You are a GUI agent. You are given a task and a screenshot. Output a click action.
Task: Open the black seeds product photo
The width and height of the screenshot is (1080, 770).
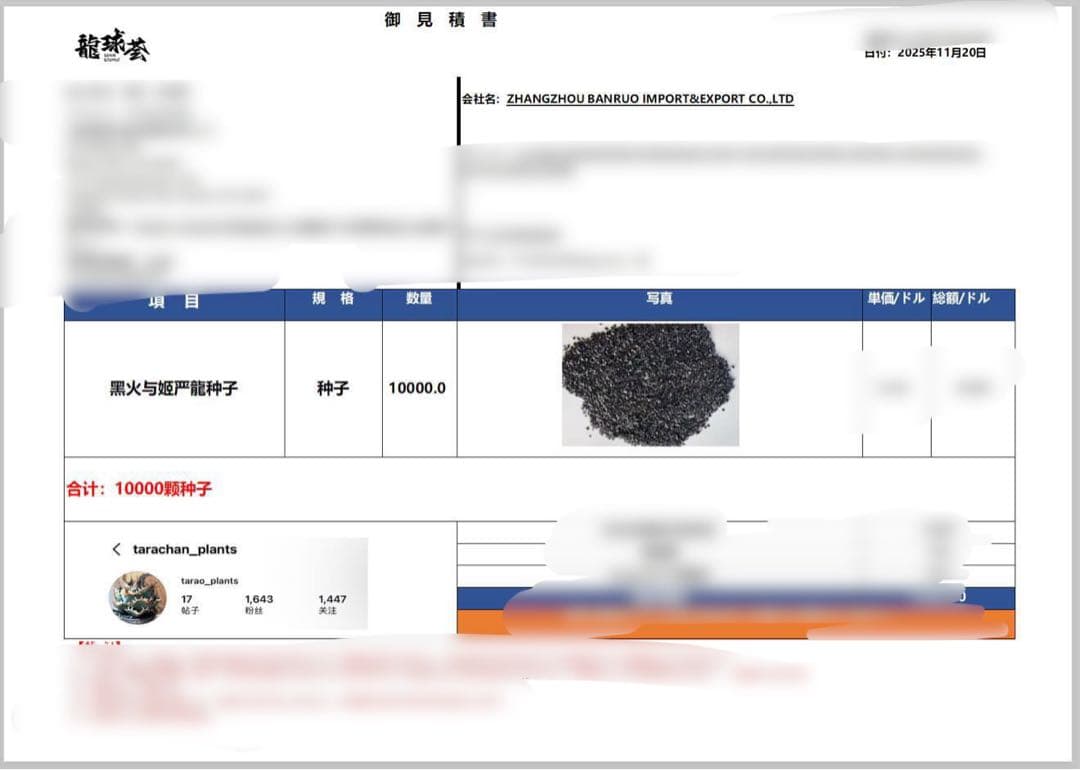[650, 384]
